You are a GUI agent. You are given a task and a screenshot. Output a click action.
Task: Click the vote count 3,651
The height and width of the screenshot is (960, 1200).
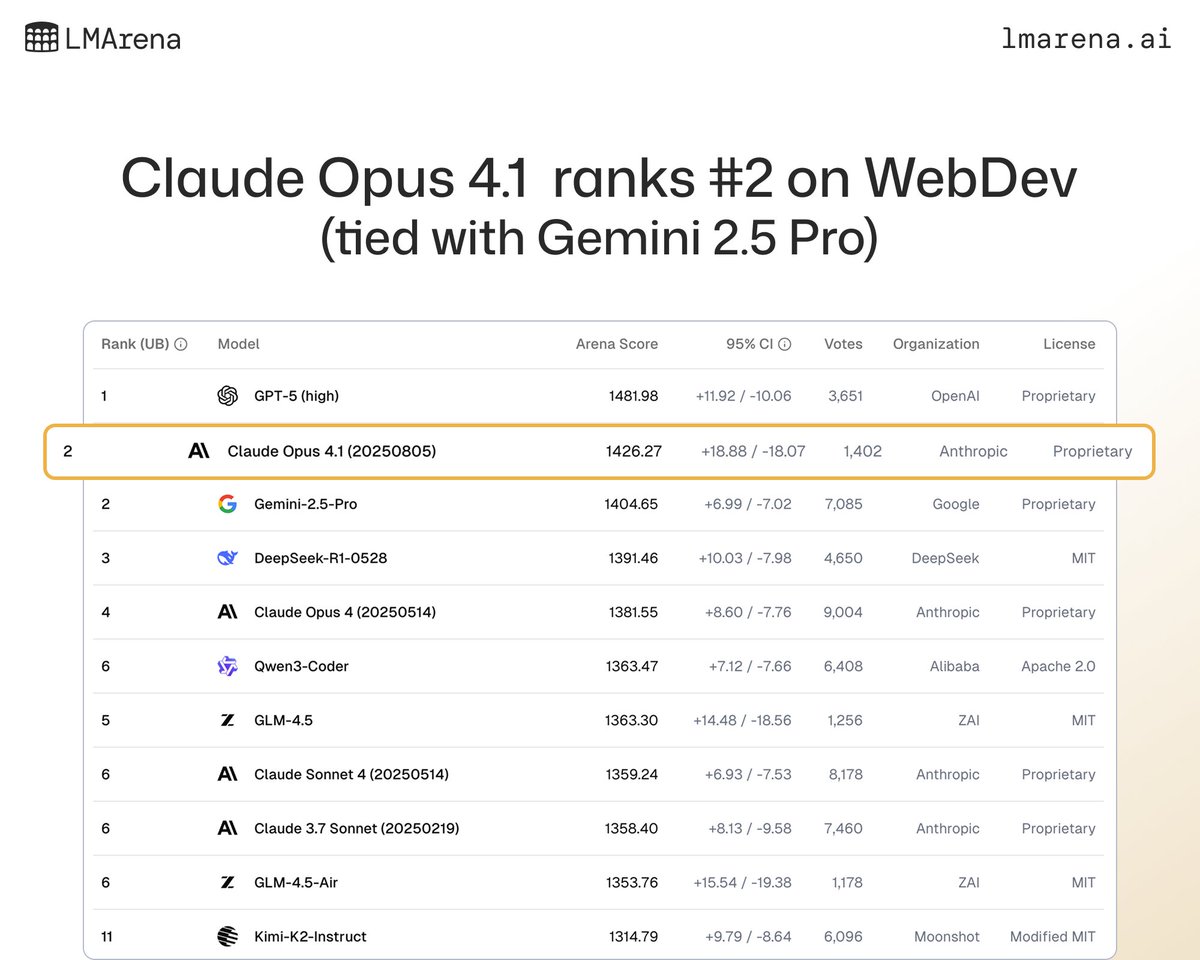[x=845, y=396]
